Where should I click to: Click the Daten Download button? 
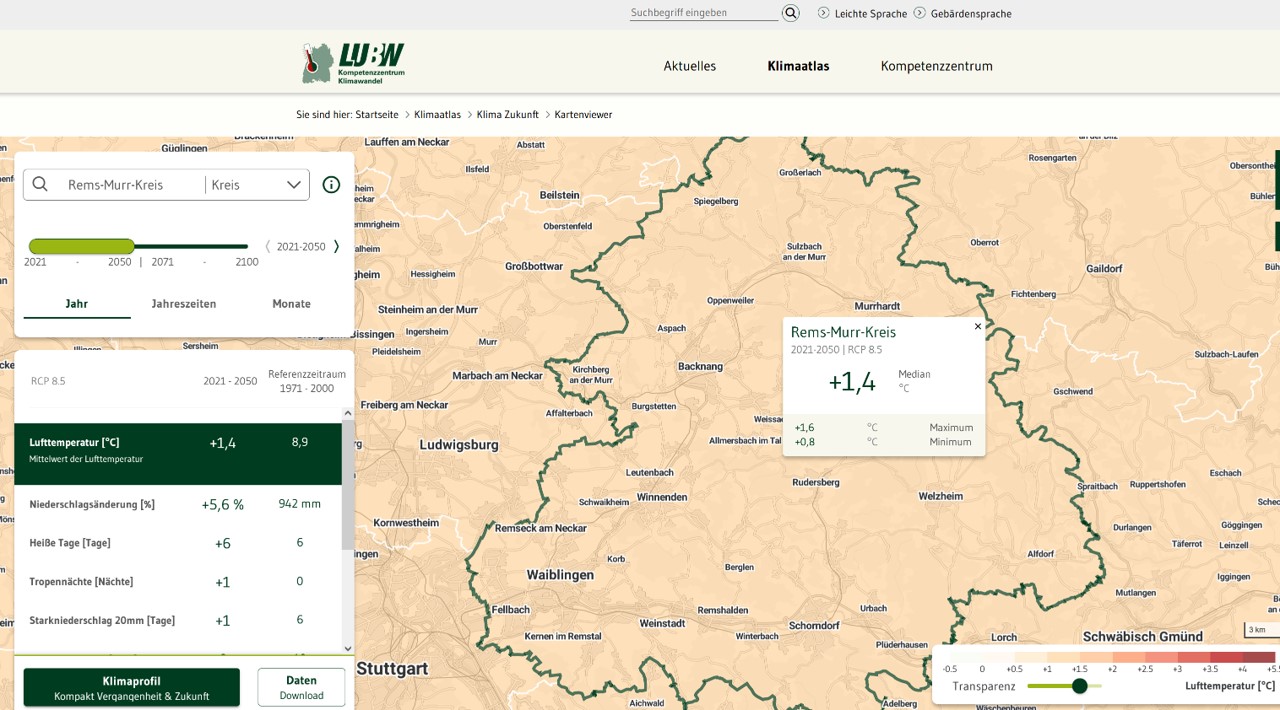(x=301, y=688)
